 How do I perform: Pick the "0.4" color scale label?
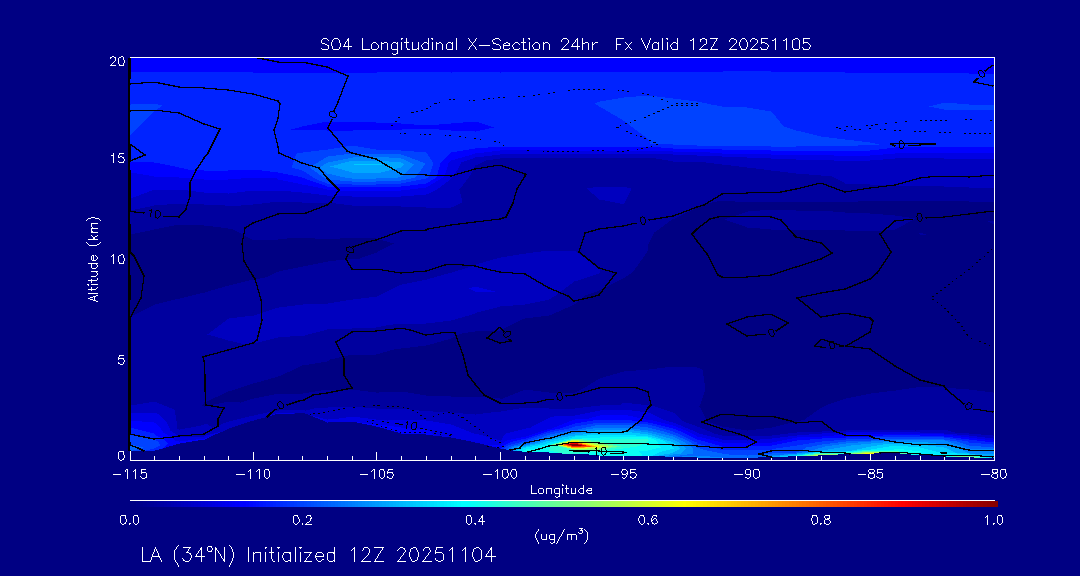point(475,520)
